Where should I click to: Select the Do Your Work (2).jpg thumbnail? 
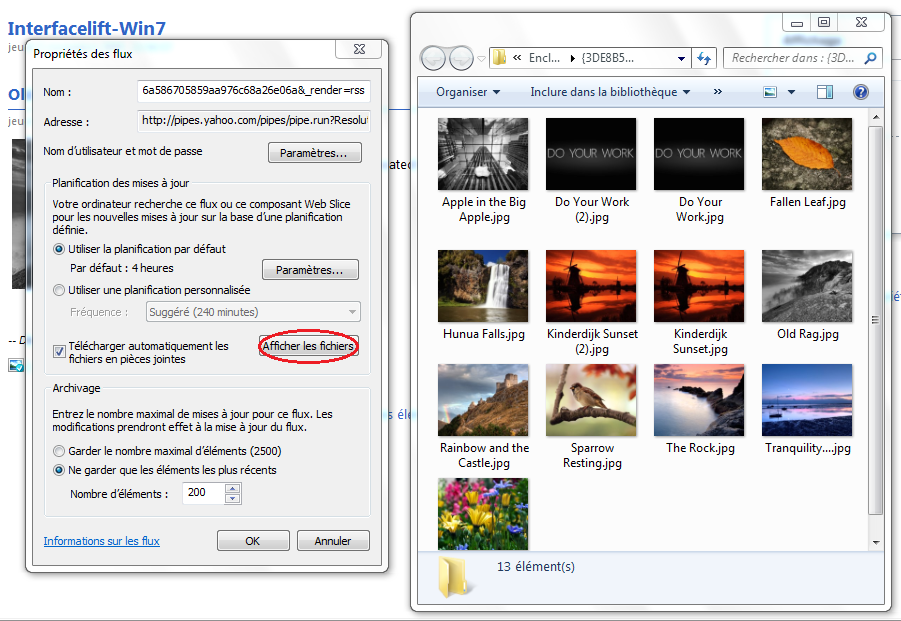coord(591,154)
